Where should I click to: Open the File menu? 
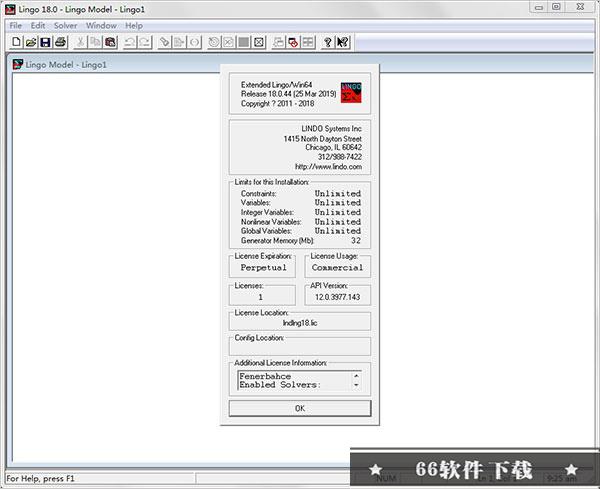click(x=16, y=26)
